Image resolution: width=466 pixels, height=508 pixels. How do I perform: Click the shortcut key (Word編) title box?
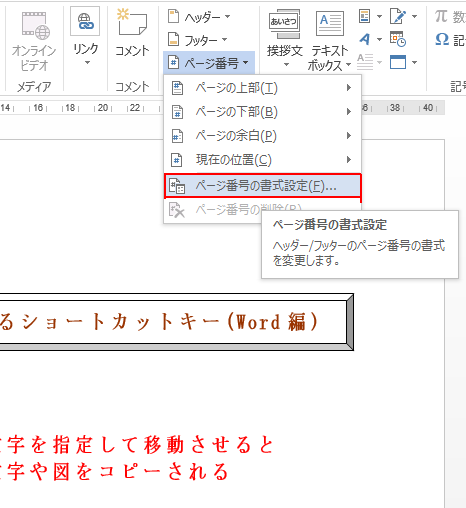176,322
